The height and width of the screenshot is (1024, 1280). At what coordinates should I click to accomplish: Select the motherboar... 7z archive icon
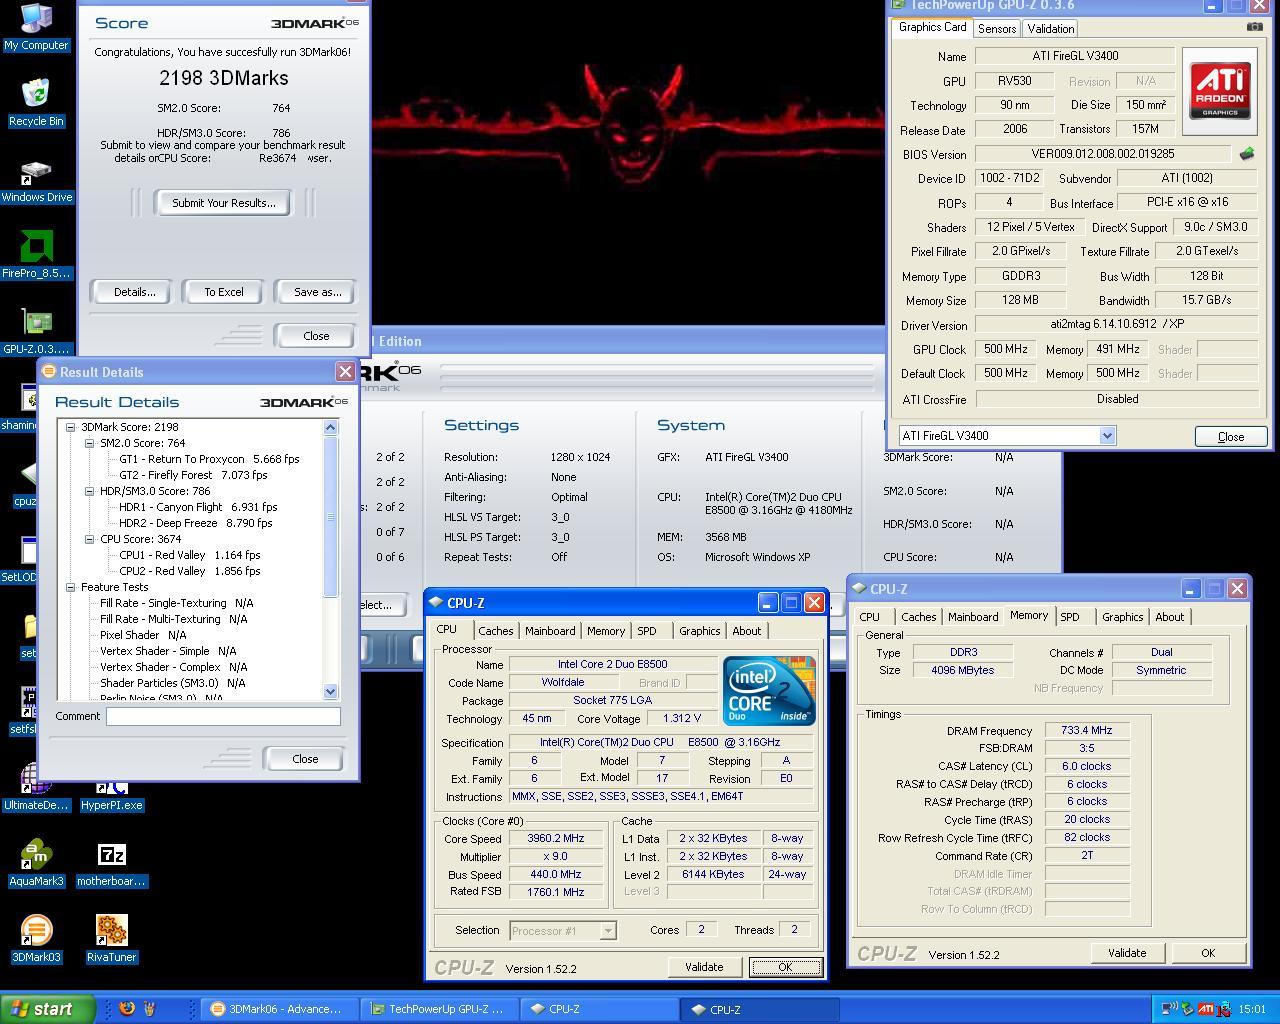click(111, 864)
